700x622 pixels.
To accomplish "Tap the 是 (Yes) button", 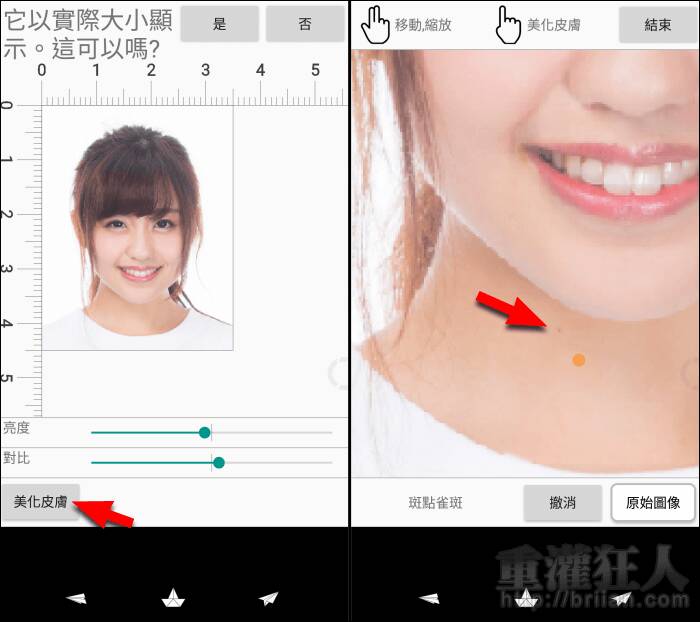I will tap(220, 24).
